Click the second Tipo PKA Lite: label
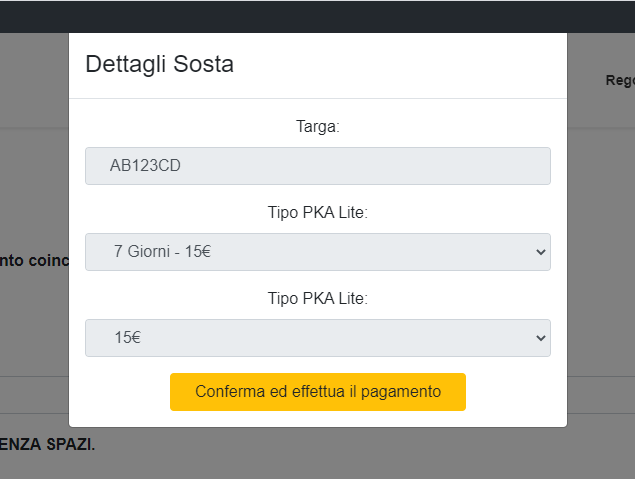The width and height of the screenshot is (635, 479). click(318, 298)
